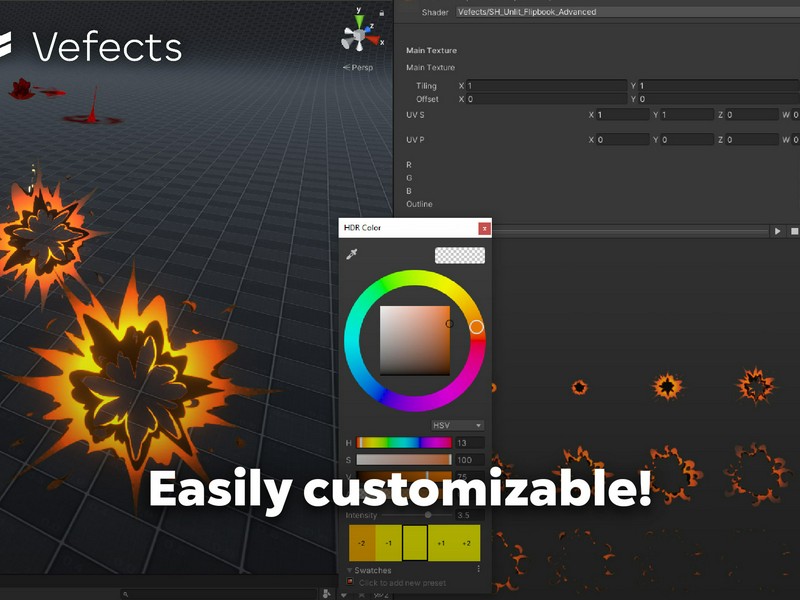Click 'Click to add new preset'
The height and width of the screenshot is (600, 800).
coord(402,583)
